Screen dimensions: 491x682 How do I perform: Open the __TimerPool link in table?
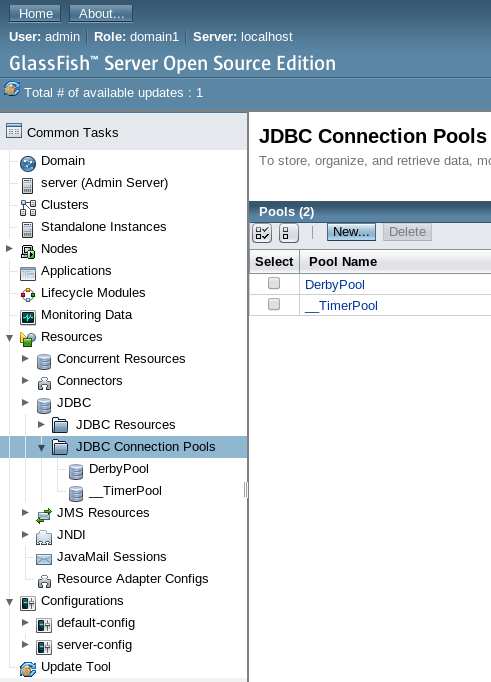click(341, 306)
